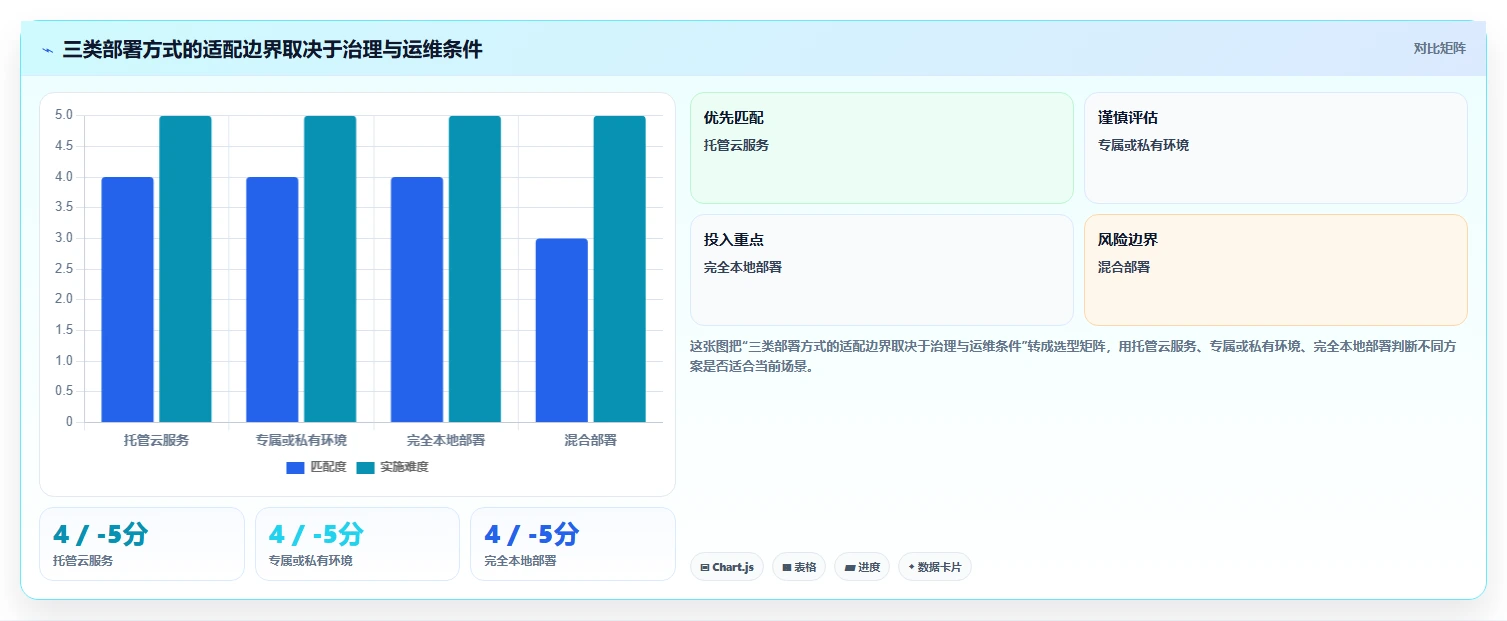
Task: Click the teal 实施难度 bar for 专属或私有环境
Action: point(330,269)
